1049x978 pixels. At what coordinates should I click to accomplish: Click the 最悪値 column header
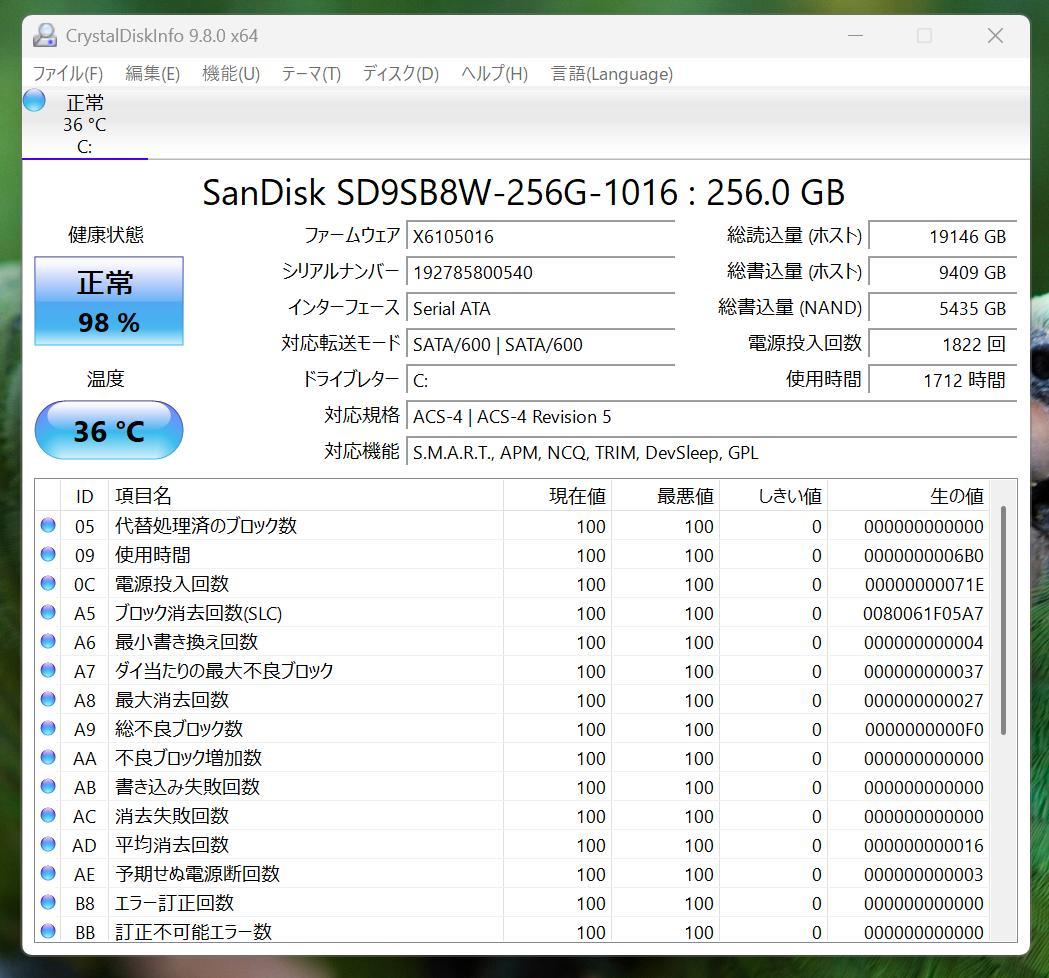coord(665,496)
